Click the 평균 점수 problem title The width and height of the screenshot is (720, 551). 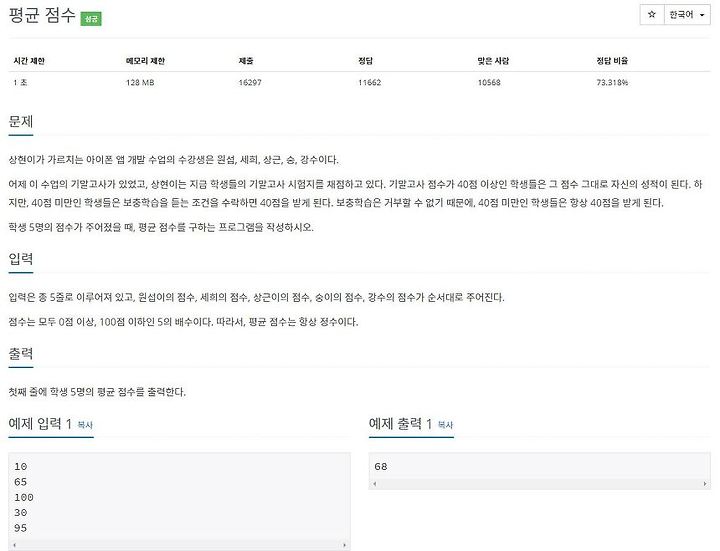click(x=42, y=15)
